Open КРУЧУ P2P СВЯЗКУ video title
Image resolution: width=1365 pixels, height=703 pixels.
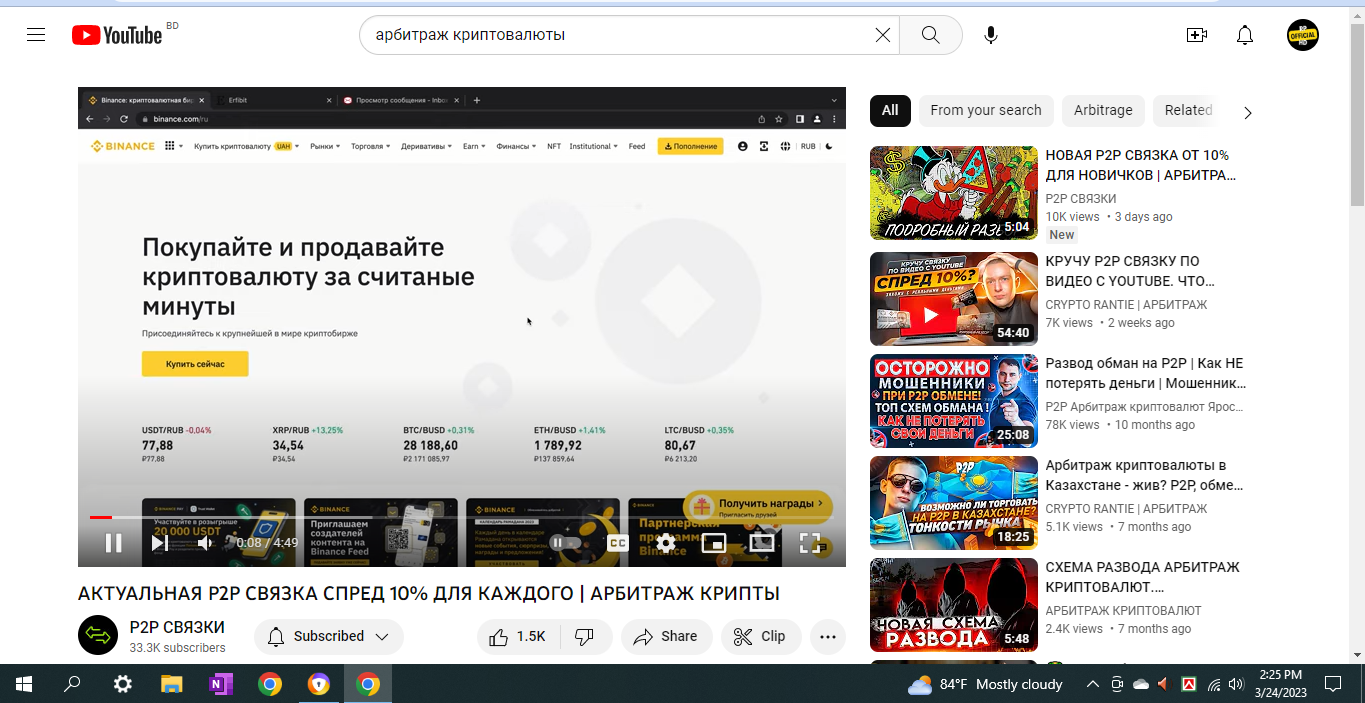pos(1130,271)
